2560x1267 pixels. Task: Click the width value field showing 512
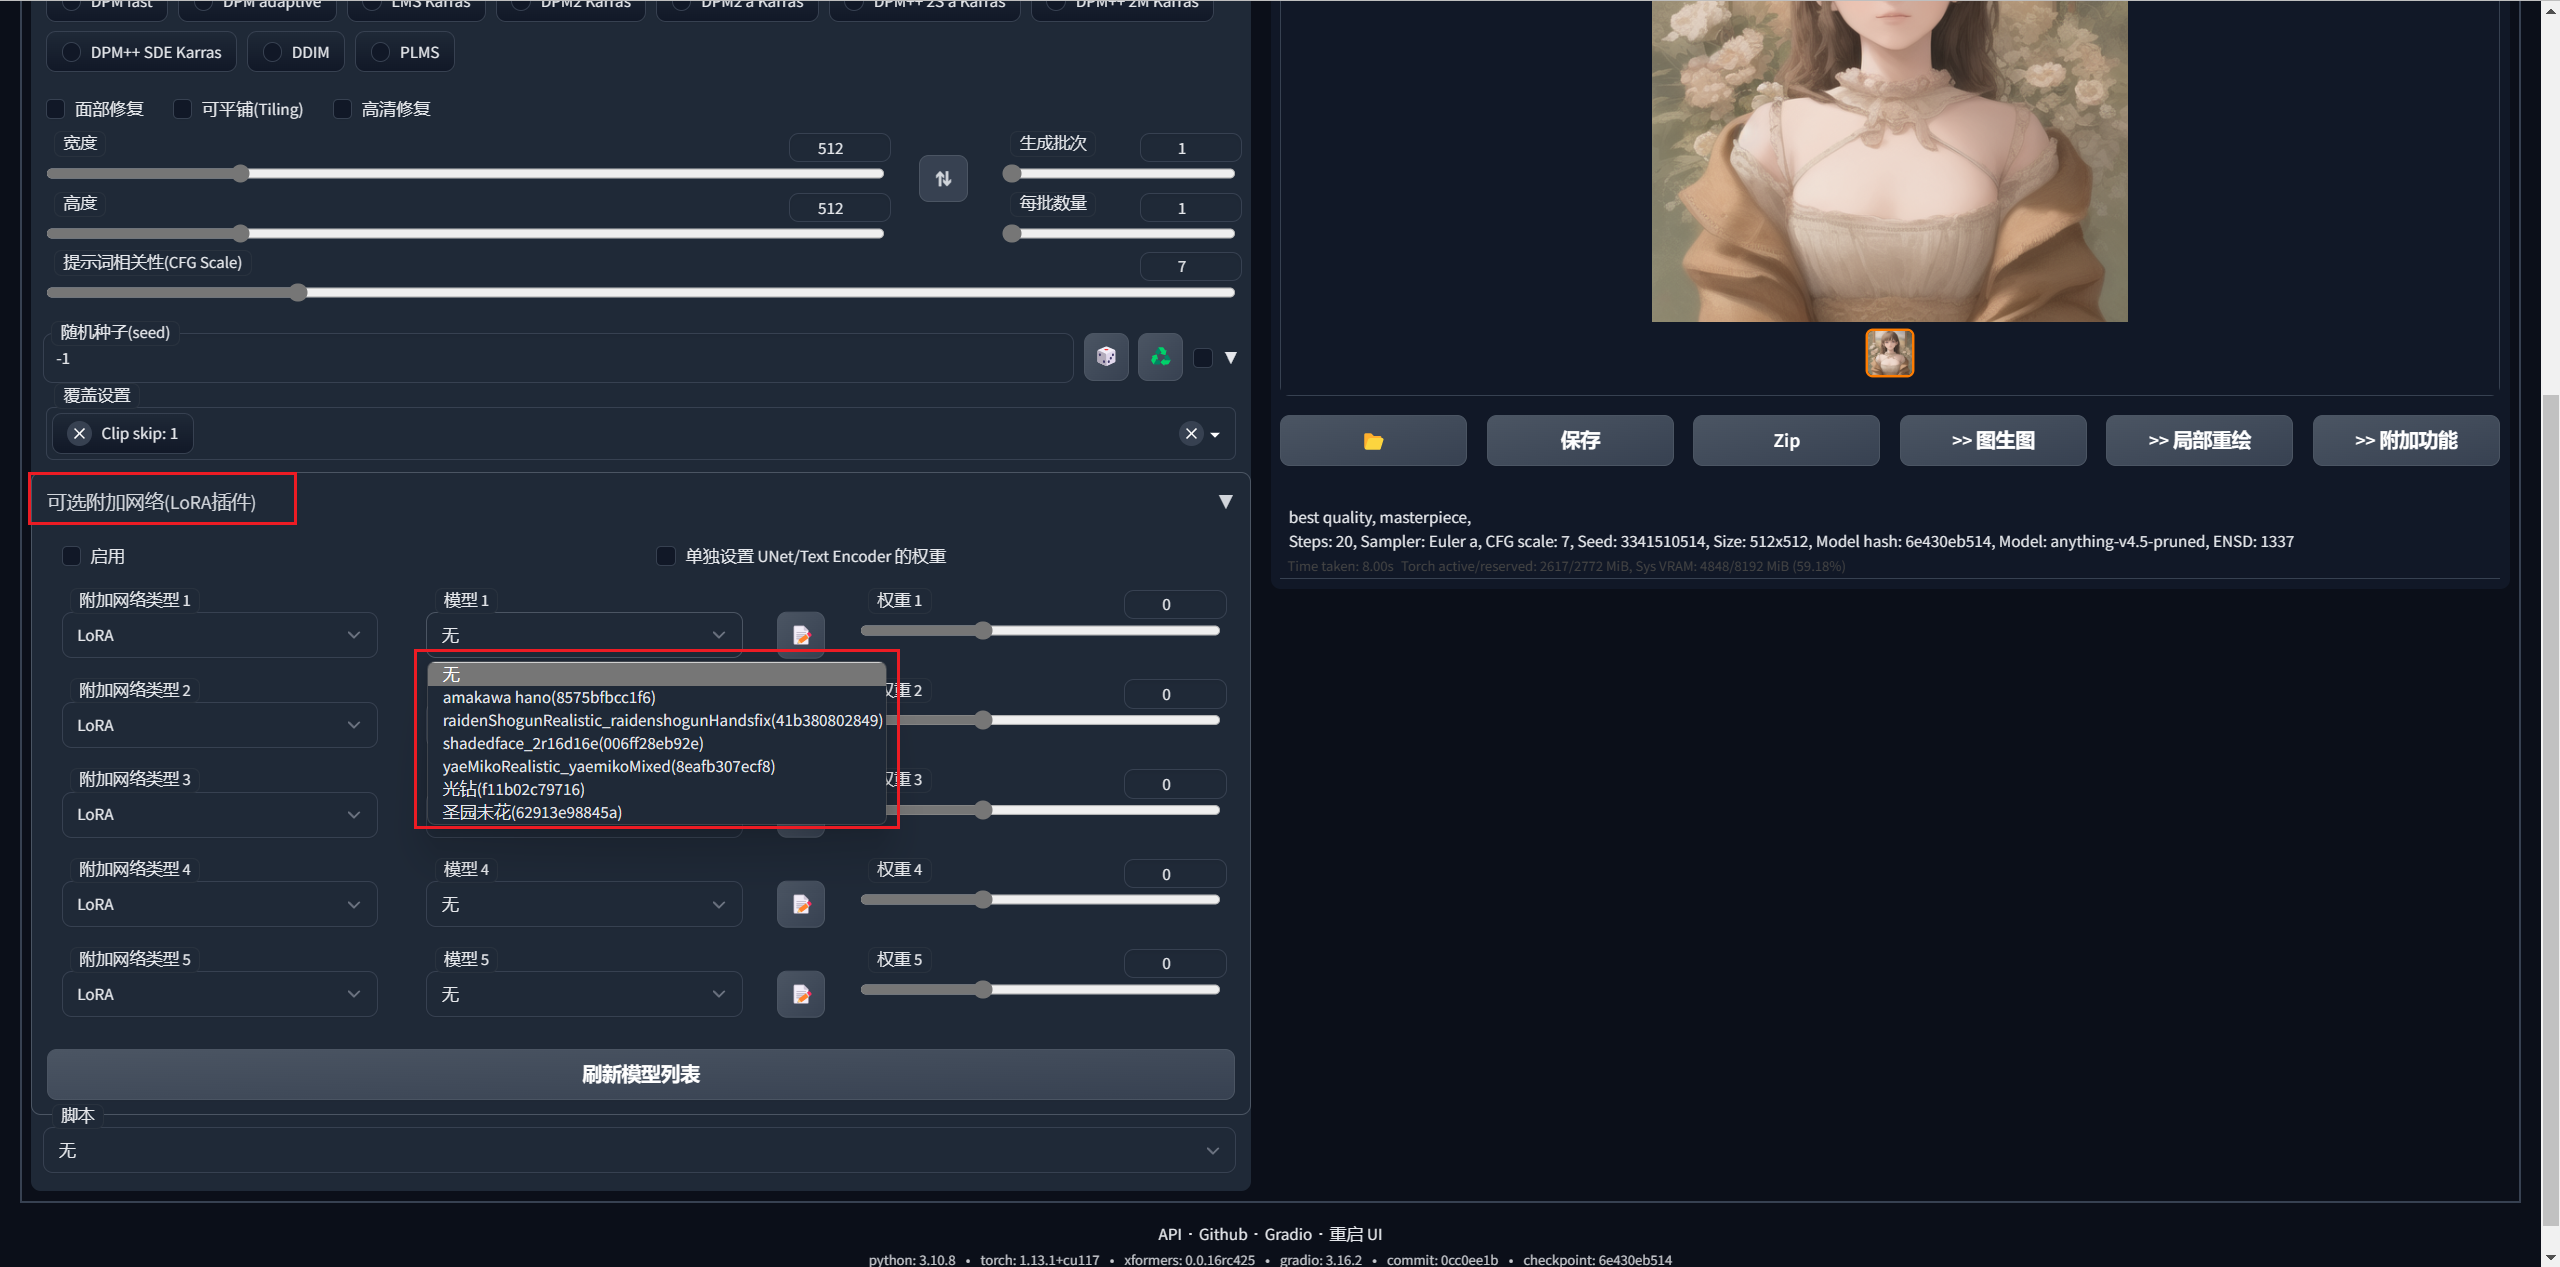click(840, 148)
